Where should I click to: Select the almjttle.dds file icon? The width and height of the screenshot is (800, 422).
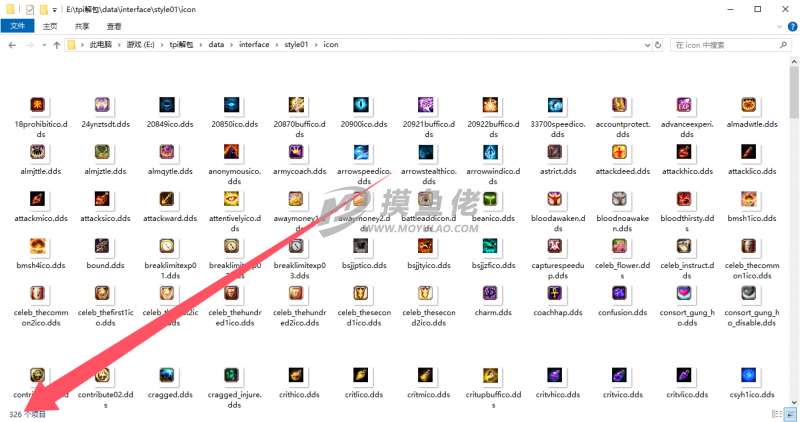38,152
